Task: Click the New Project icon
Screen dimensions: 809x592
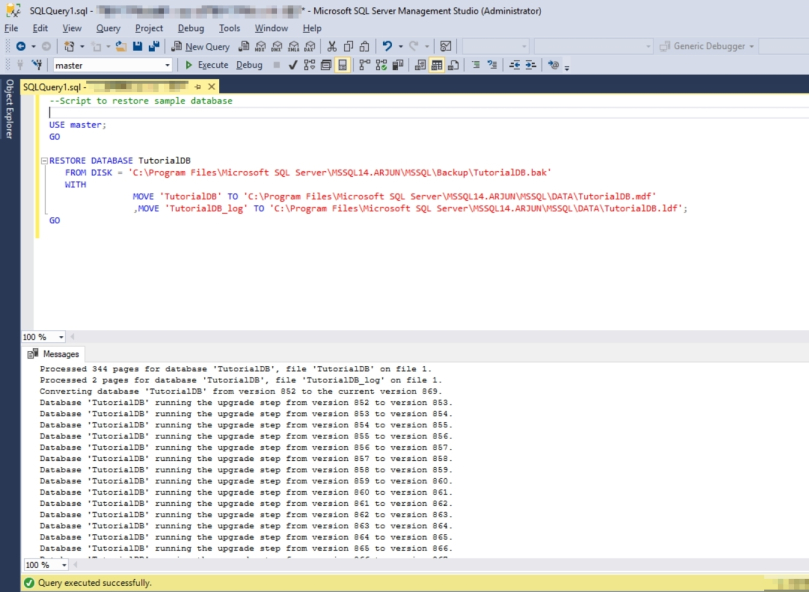Action: coord(69,46)
